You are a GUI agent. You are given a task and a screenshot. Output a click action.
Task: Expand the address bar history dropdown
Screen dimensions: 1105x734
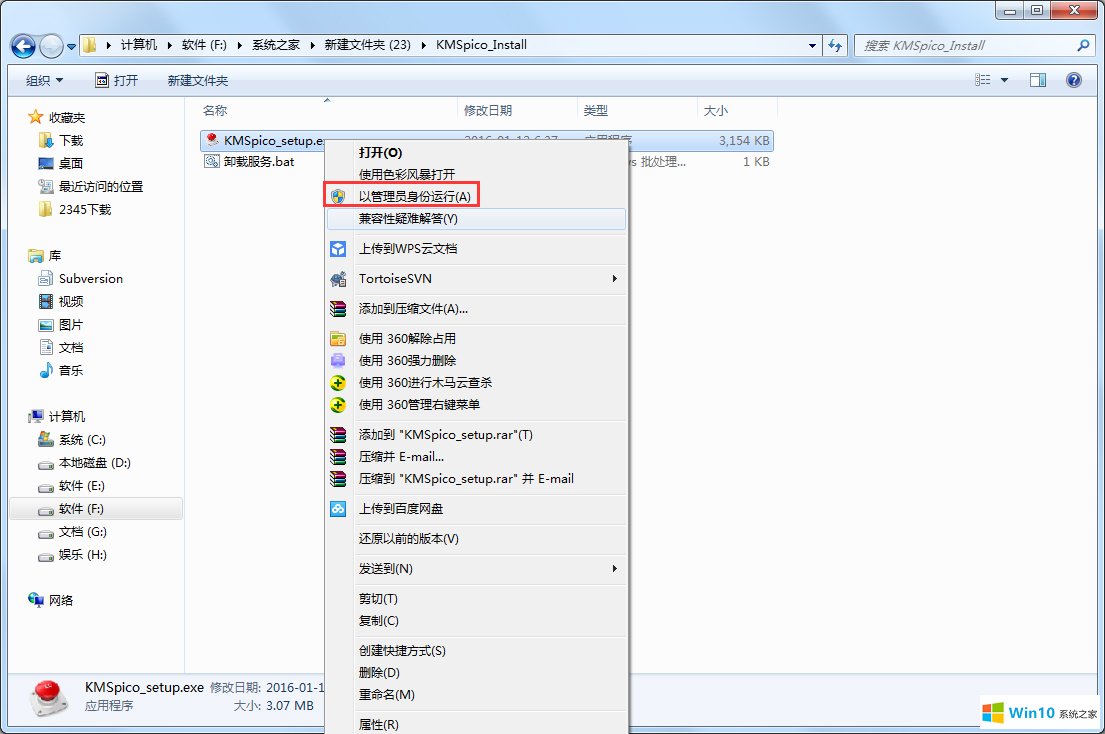(x=813, y=46)
